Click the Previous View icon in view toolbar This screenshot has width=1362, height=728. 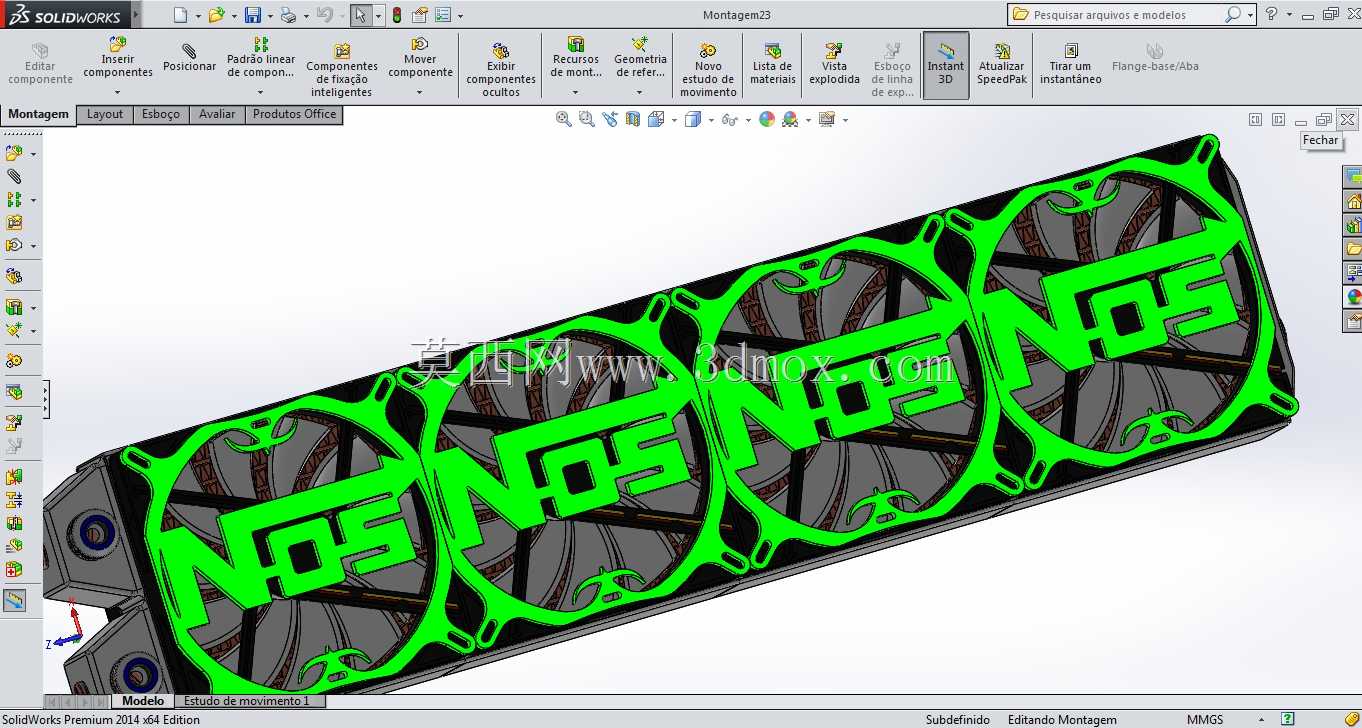pos(610,120)
